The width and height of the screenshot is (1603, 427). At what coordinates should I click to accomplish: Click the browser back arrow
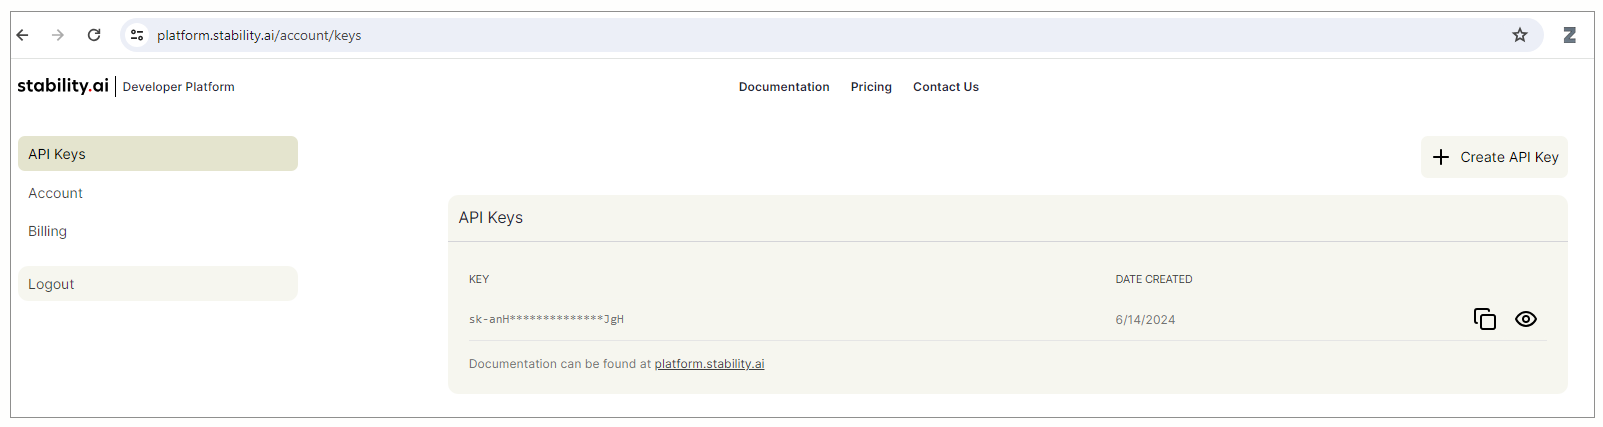click(x=23, y=35)
